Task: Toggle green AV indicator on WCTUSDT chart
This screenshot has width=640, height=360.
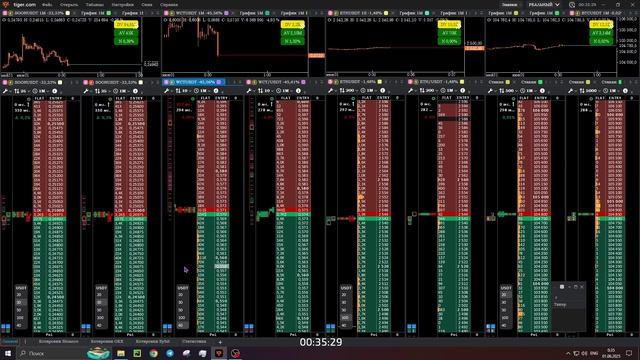Action: pyautogui.click(x=292, y=33)
